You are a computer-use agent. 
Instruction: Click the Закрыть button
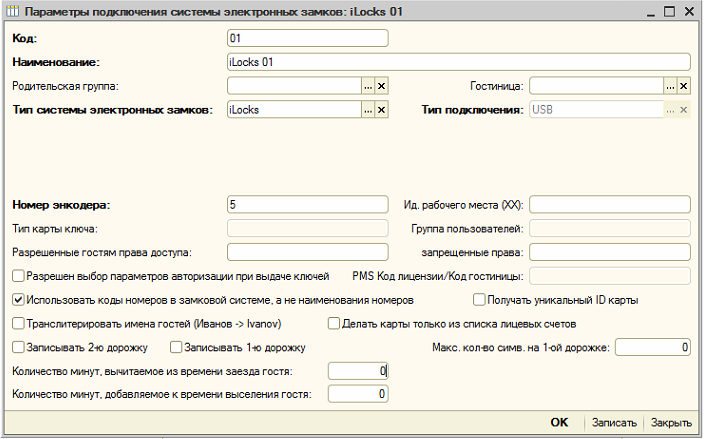pyautogui.click(x=671, y=422)
